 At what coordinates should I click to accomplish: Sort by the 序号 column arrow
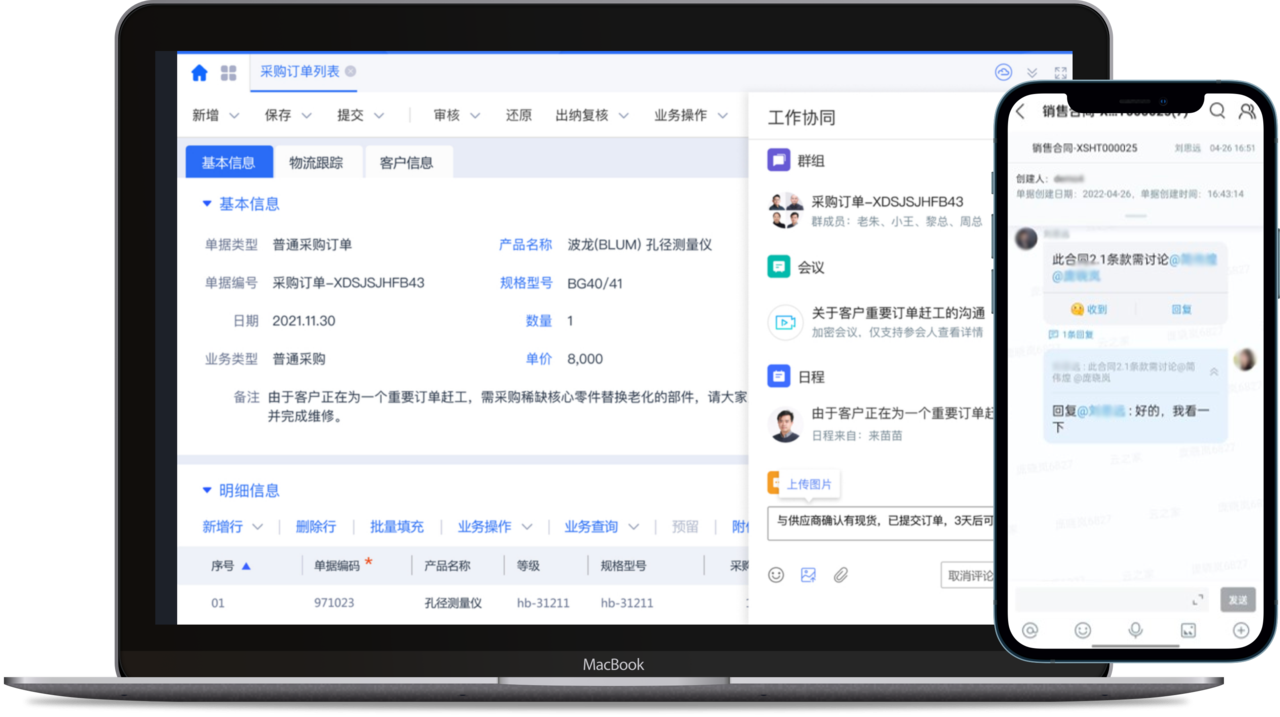(x=246, y=566)
